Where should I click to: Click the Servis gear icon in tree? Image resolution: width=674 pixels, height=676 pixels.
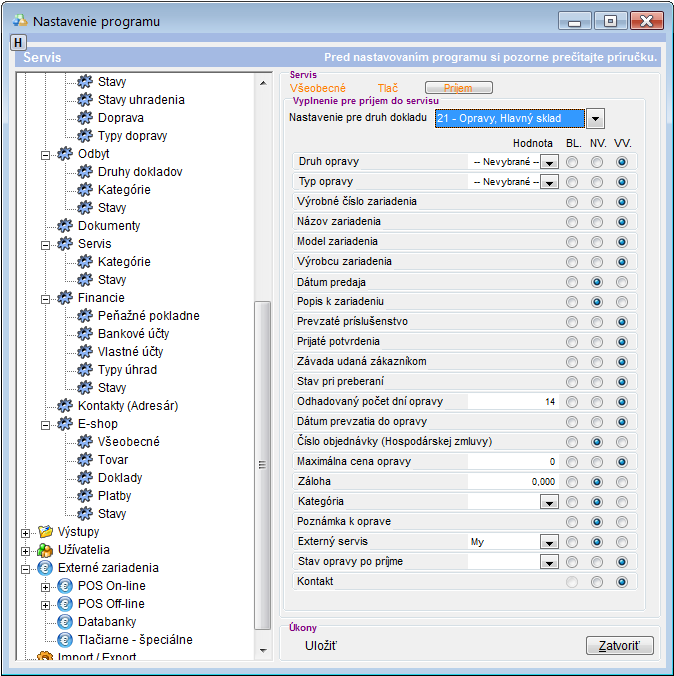click(65, 244)
